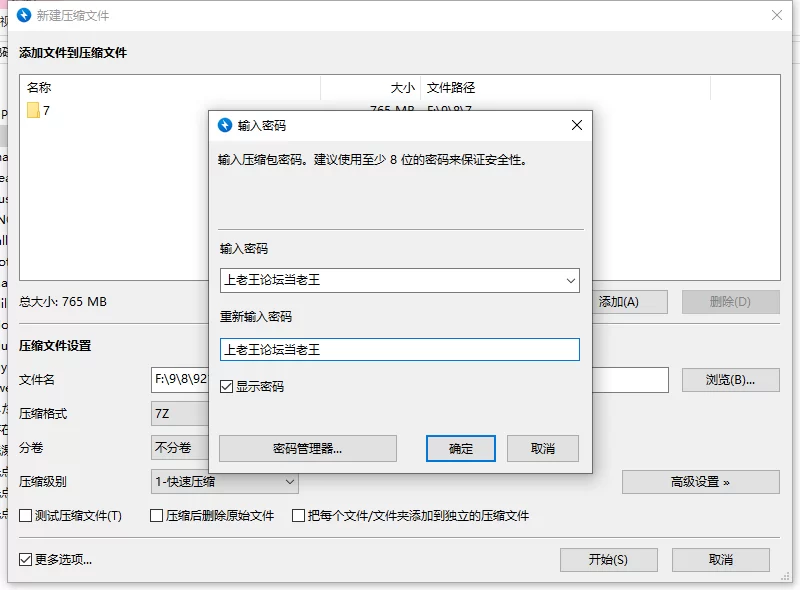The height and width of the screenshot is (590, 800).
Task: Open the 压缩格式 7Z dropdown
Action: 180,413
